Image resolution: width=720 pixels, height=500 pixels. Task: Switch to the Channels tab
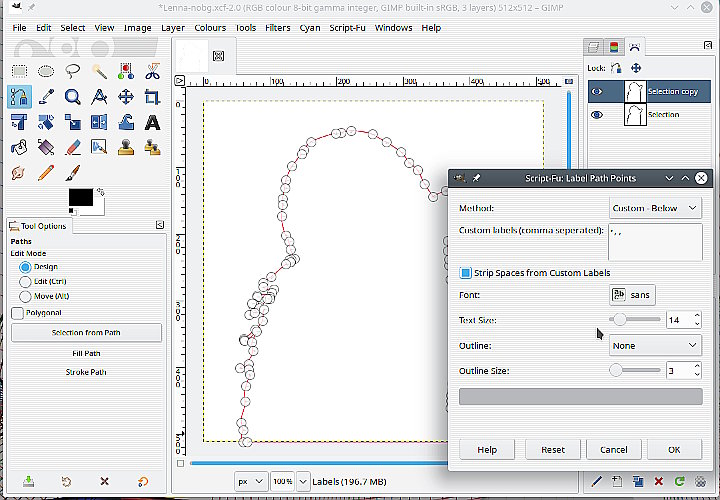[614, 46]
